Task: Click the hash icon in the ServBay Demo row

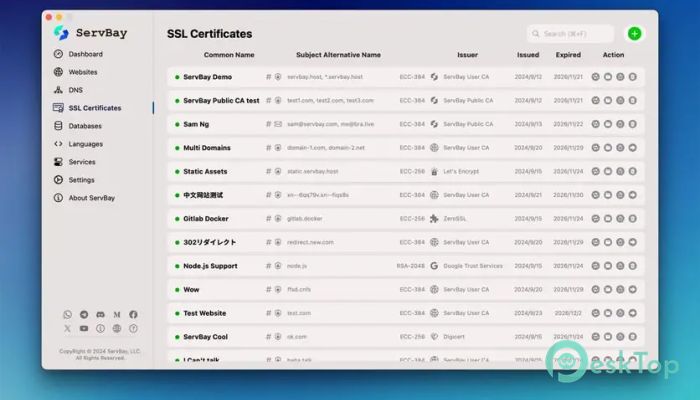Action: (268, 77)
